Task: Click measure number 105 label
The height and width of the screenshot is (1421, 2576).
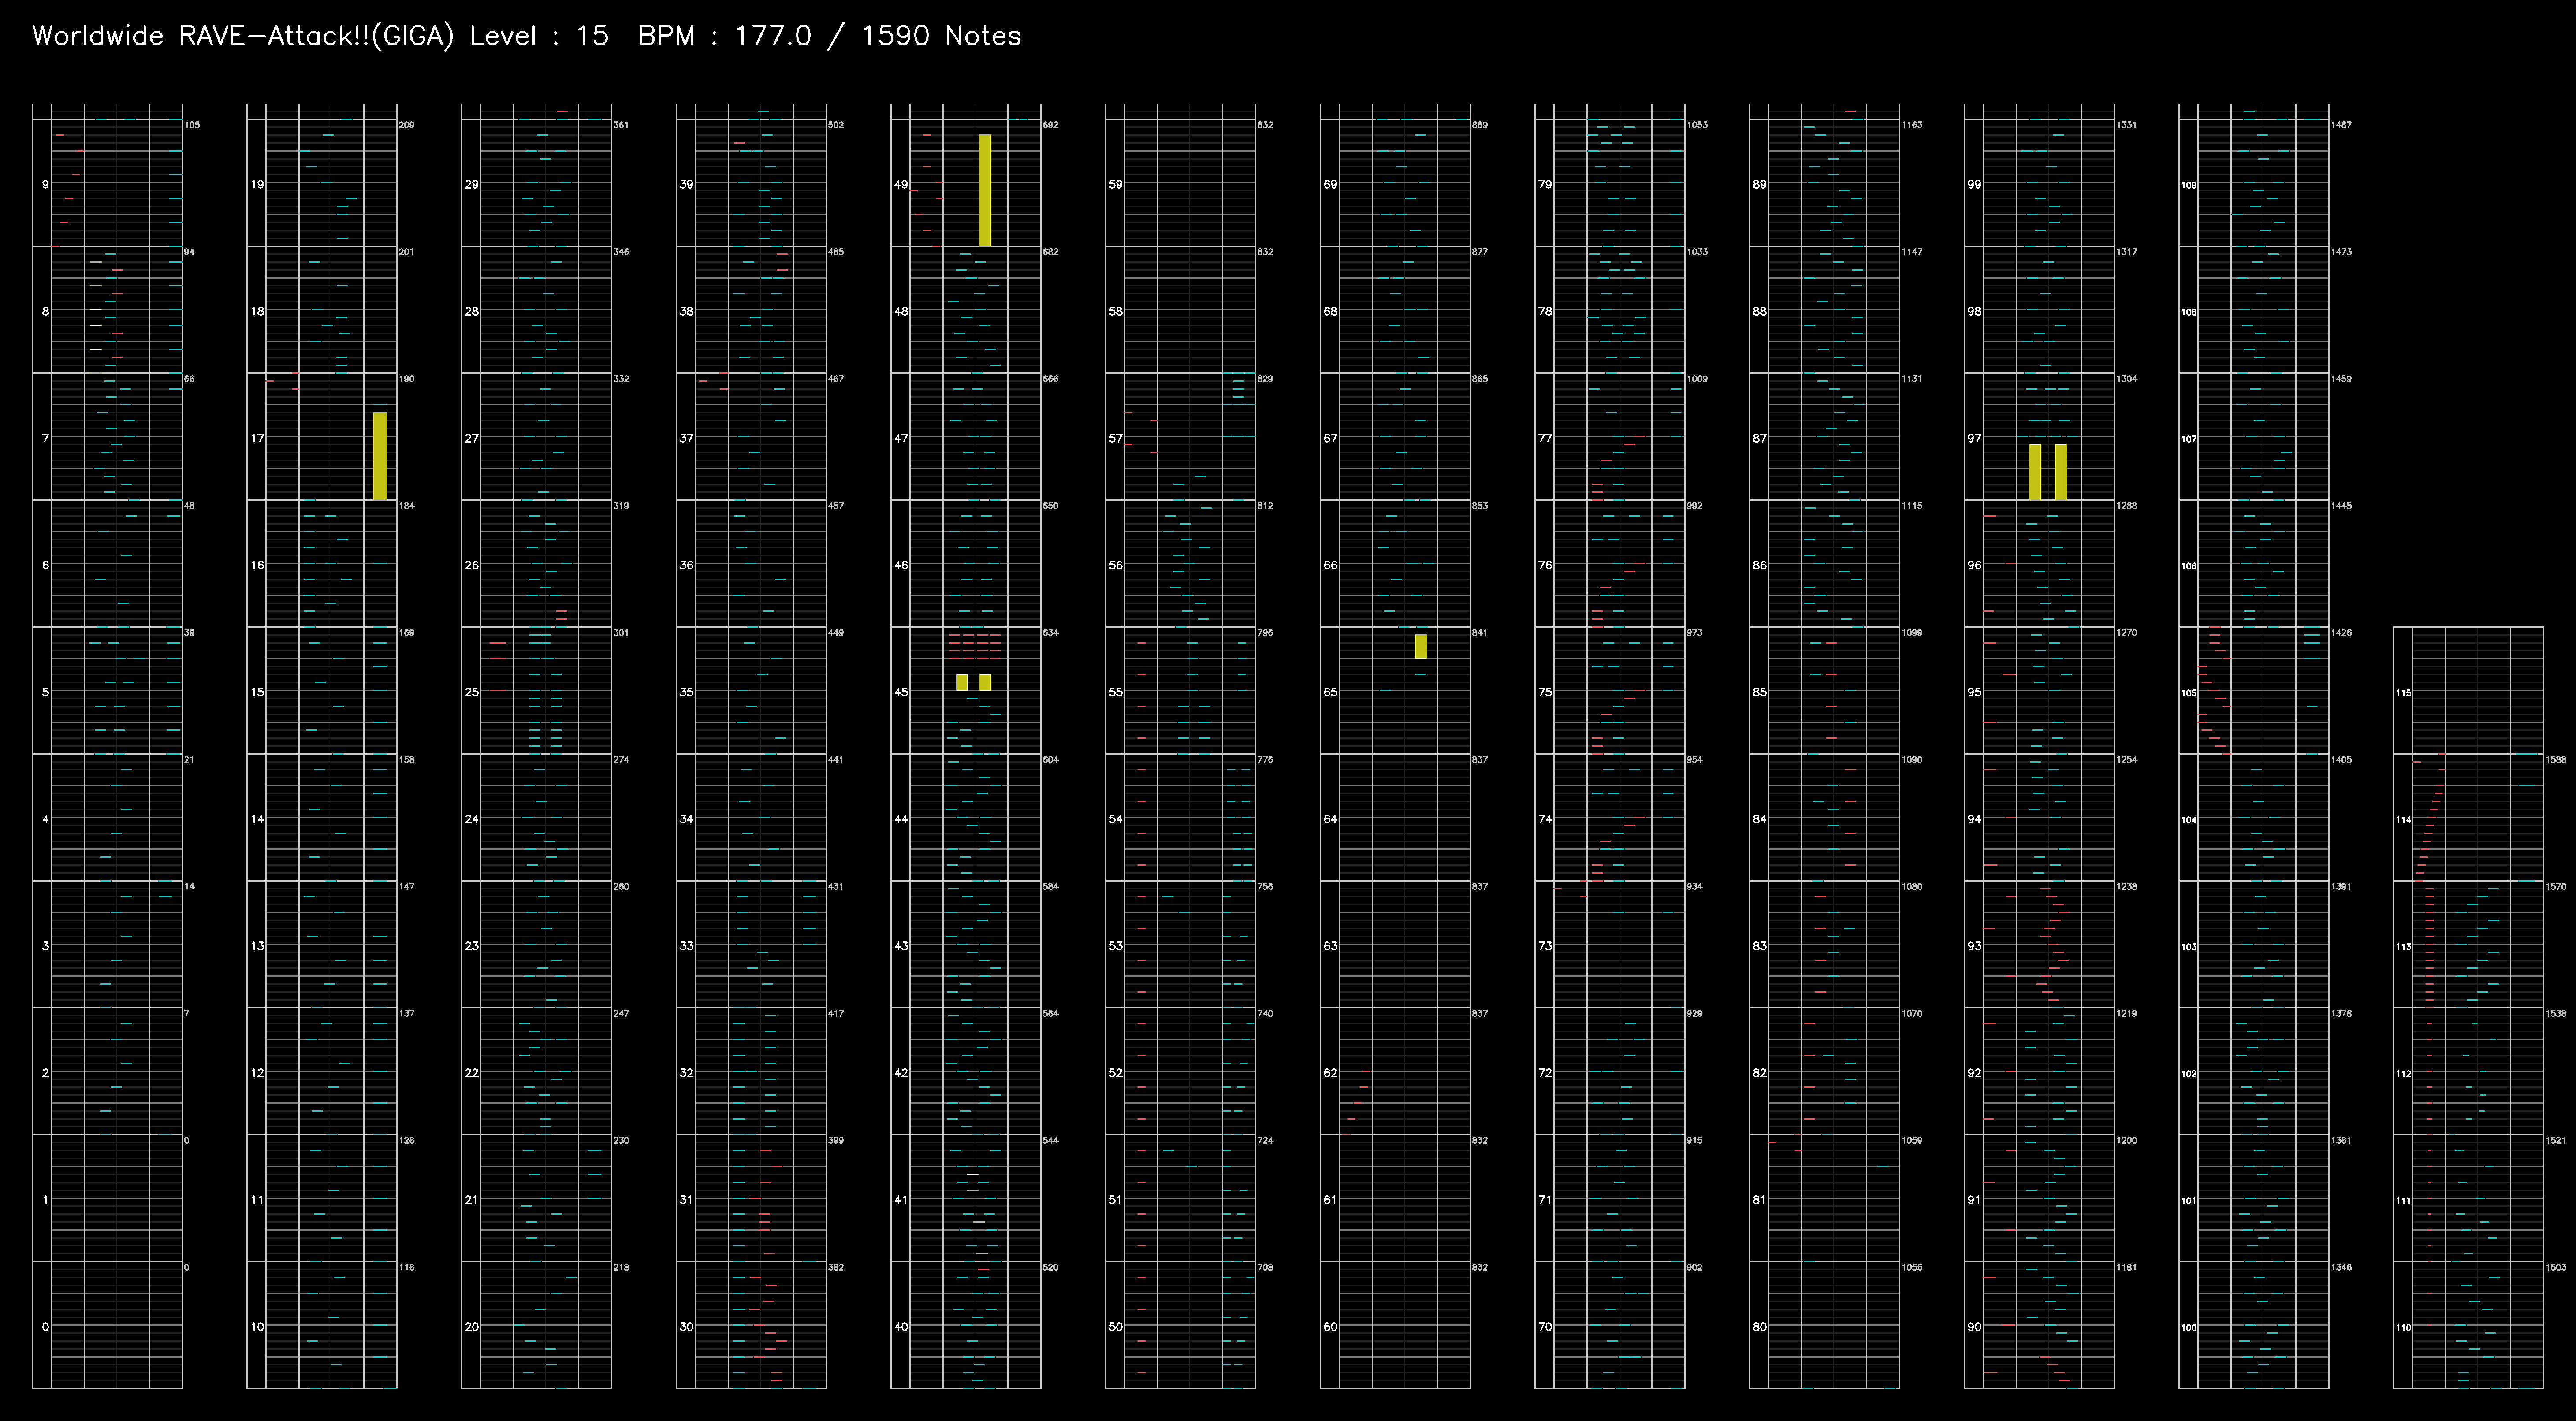Action: point(2189,693)
